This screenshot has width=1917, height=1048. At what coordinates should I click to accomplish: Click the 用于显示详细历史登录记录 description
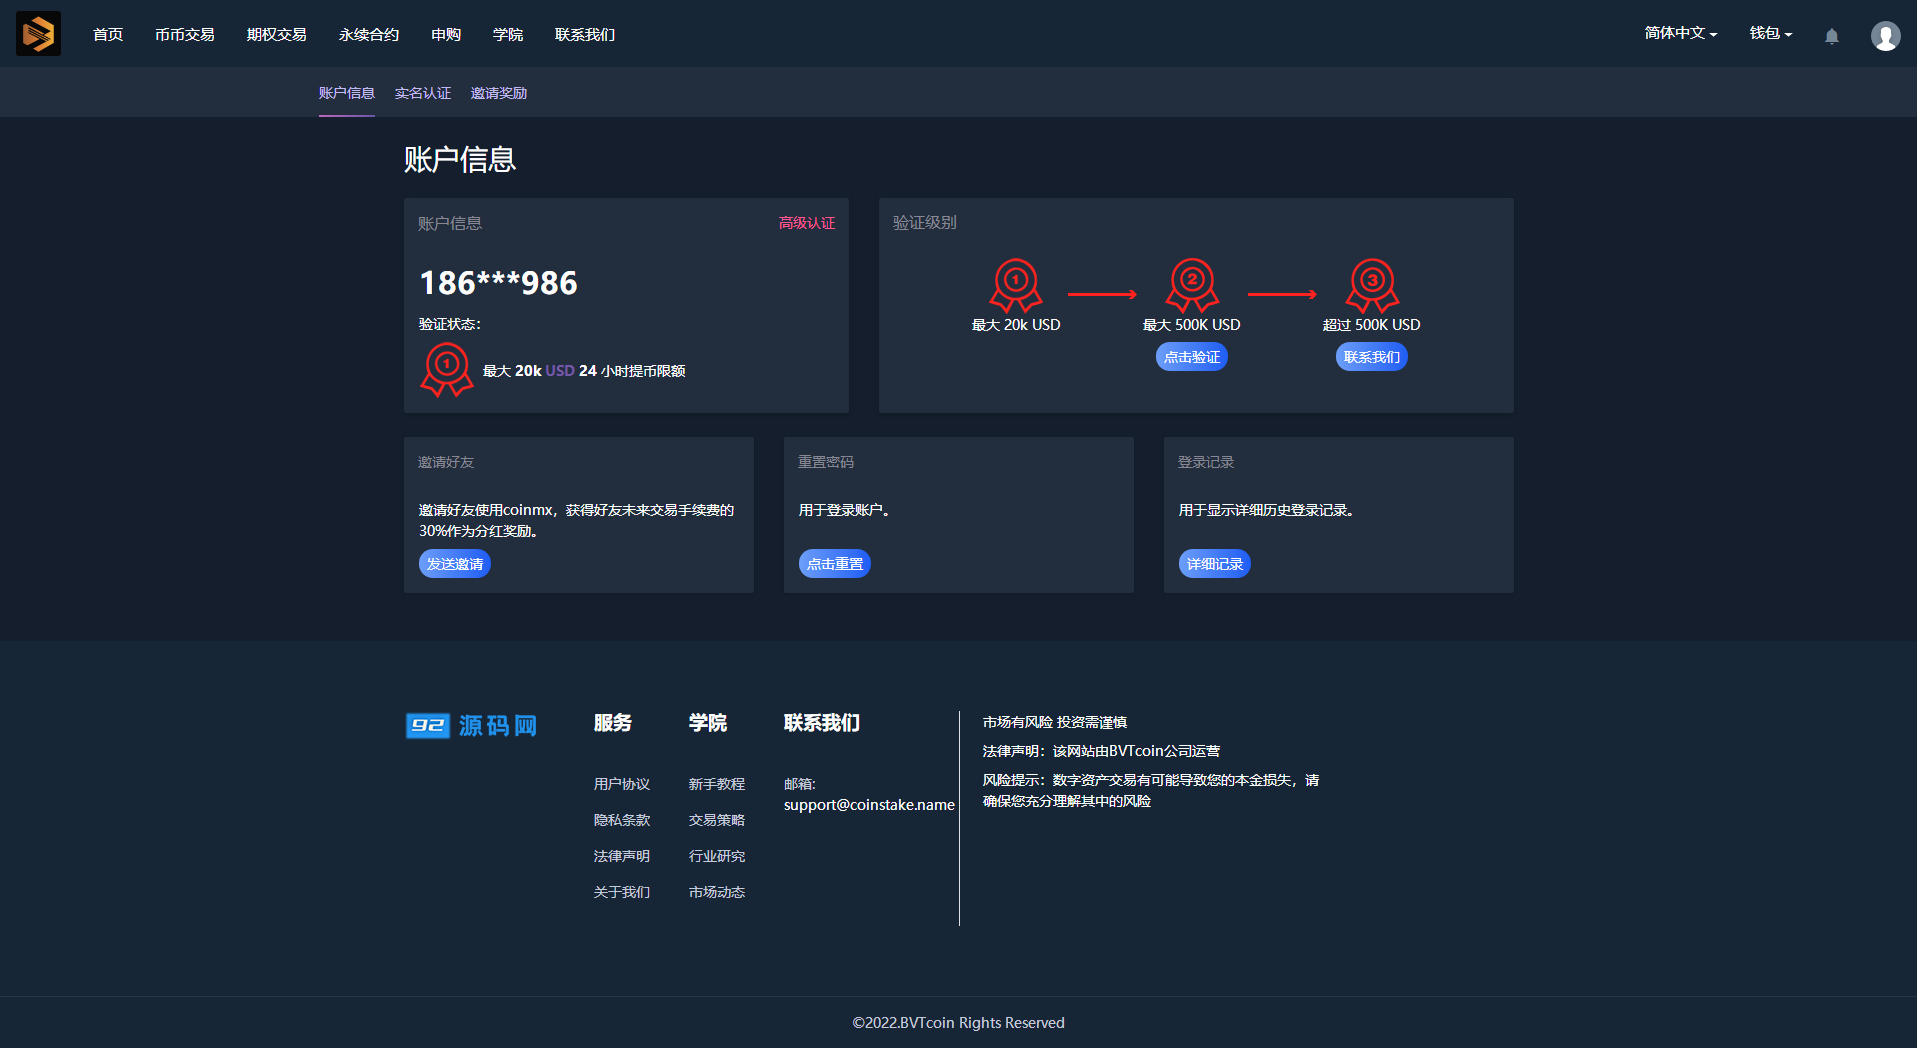click(x=1266, y=510)
